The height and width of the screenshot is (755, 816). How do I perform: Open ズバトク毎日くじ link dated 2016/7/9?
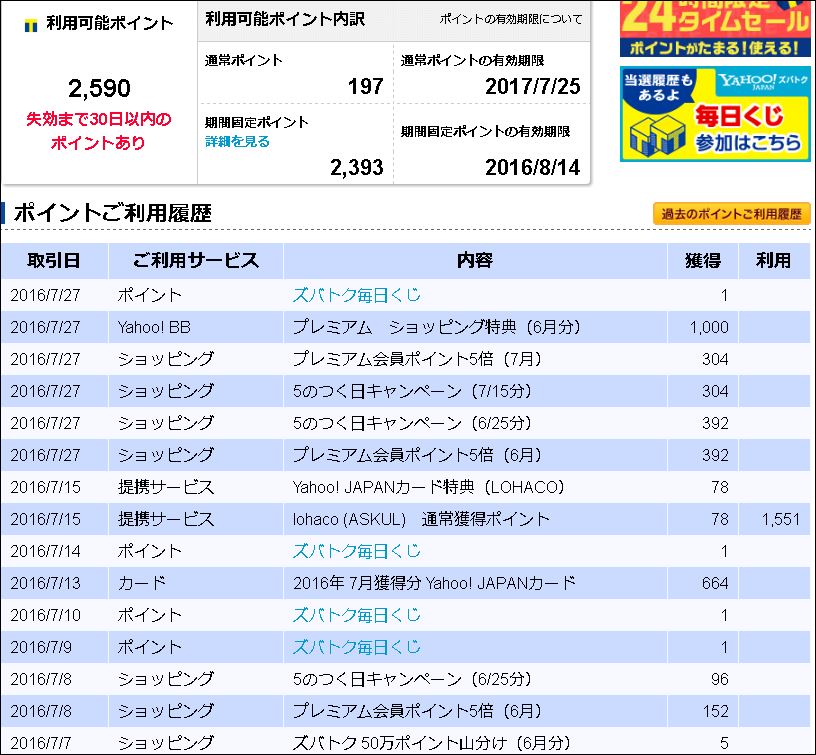356,647
